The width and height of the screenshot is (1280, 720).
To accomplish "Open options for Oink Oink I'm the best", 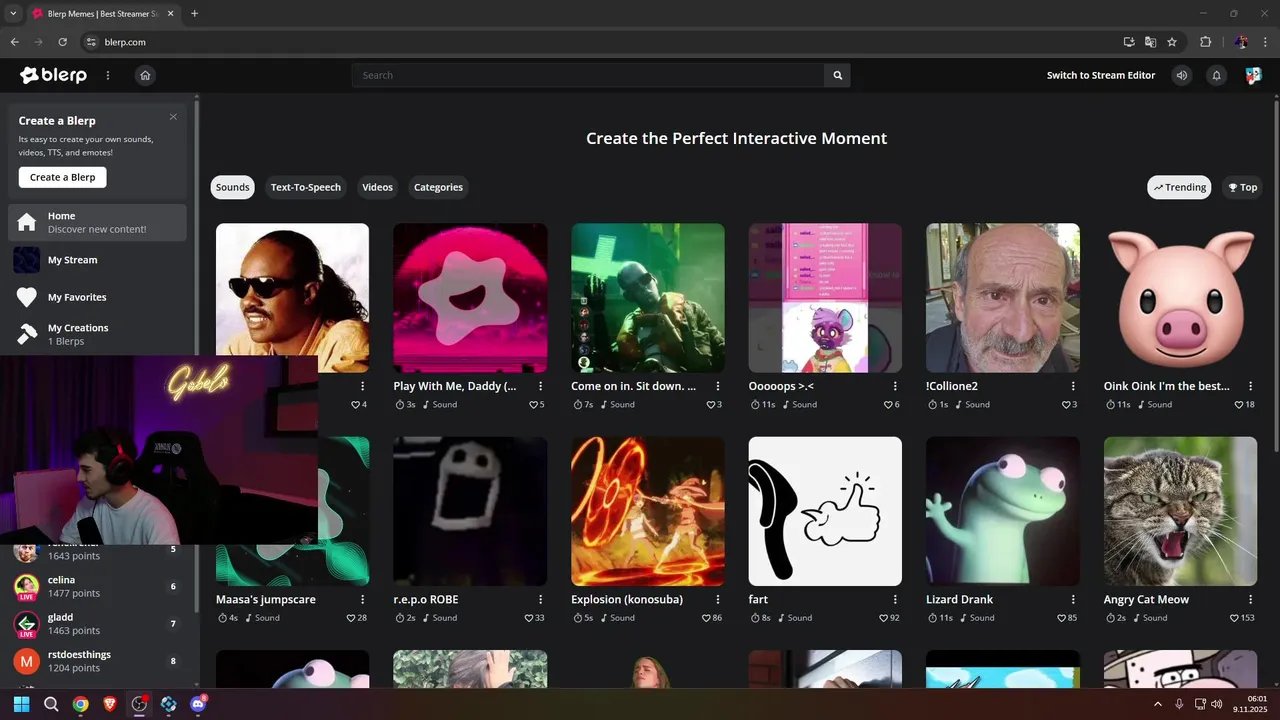I will (1250, 386).
